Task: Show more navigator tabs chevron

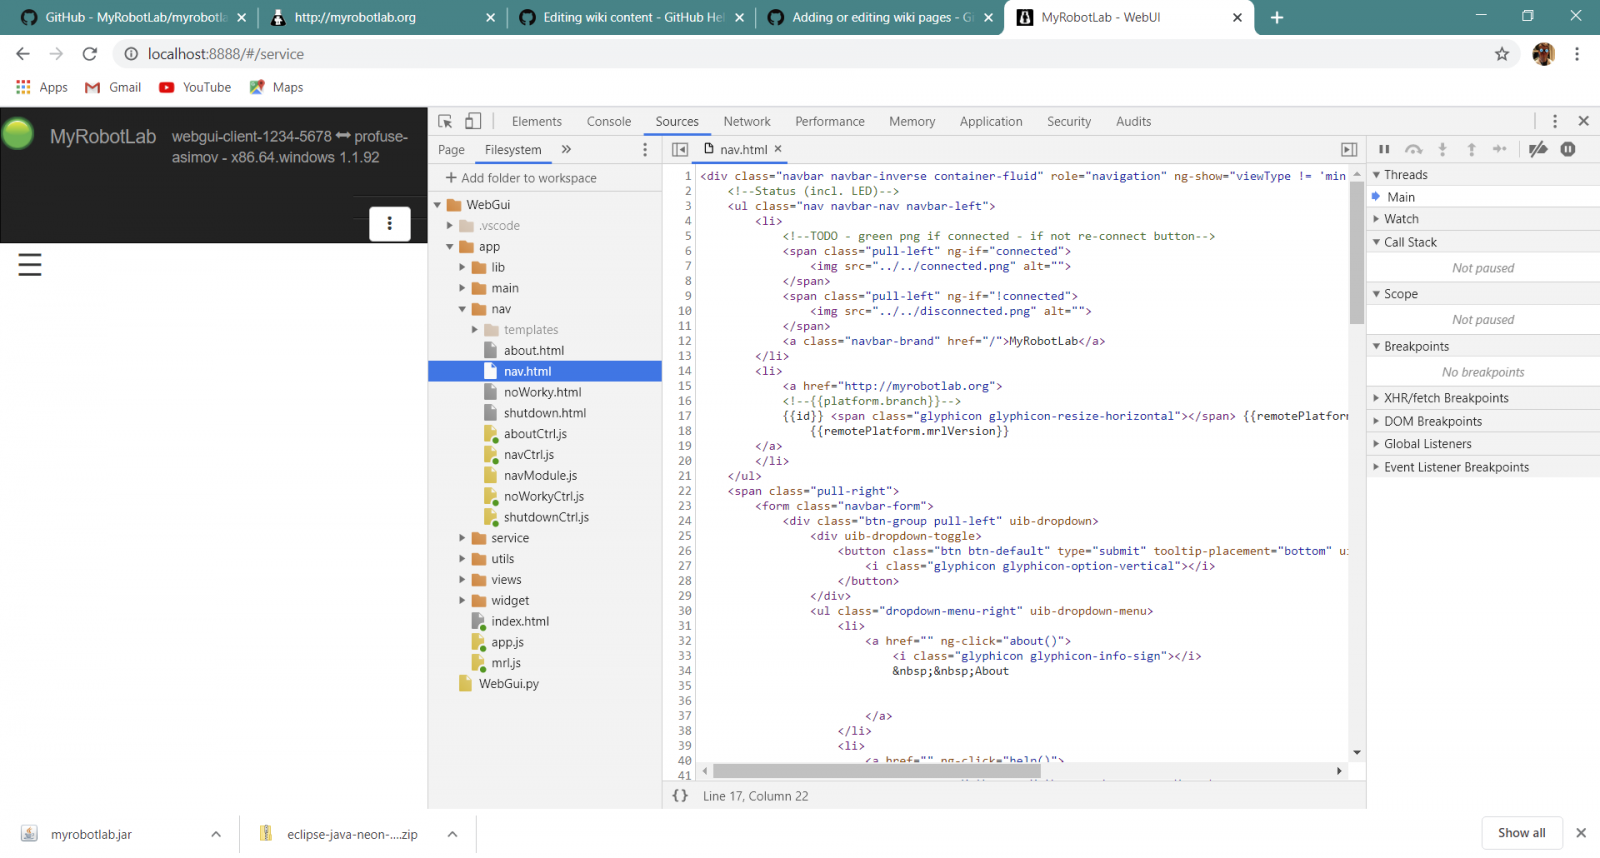Action: point(566,149)
